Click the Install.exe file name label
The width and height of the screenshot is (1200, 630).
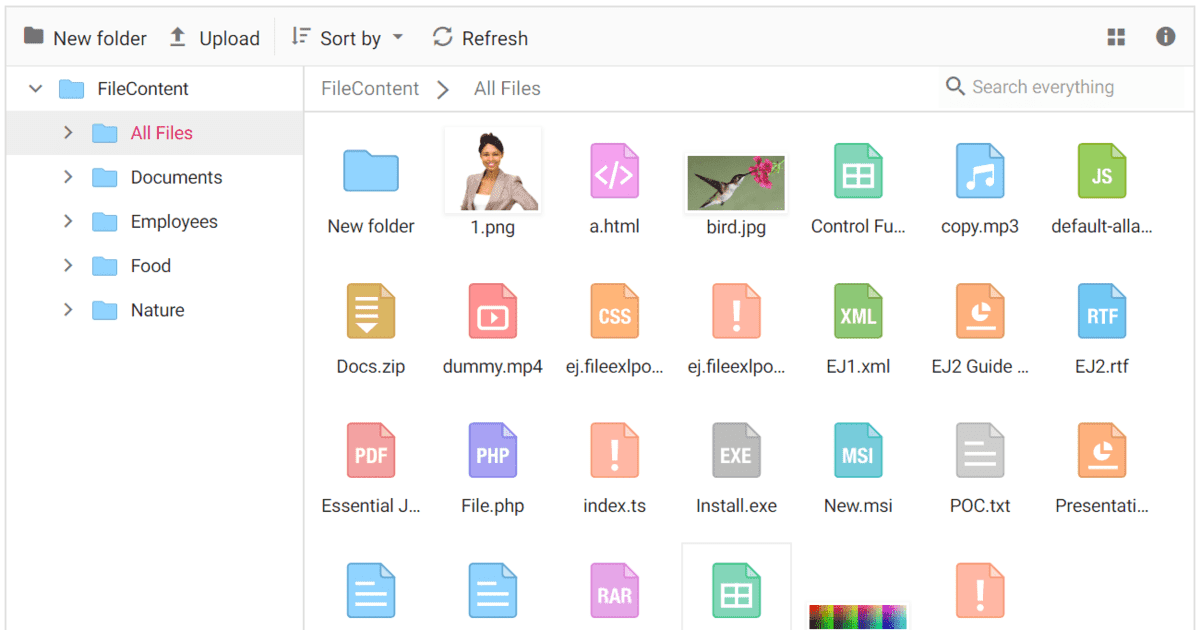(x=736, y=506)
